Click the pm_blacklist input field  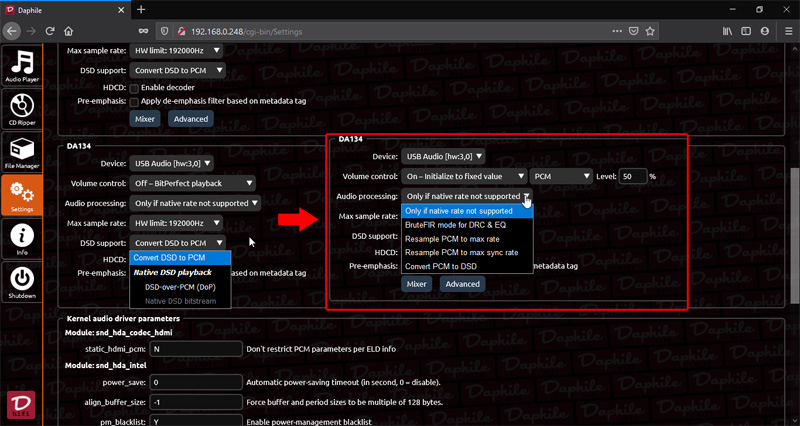196,422
